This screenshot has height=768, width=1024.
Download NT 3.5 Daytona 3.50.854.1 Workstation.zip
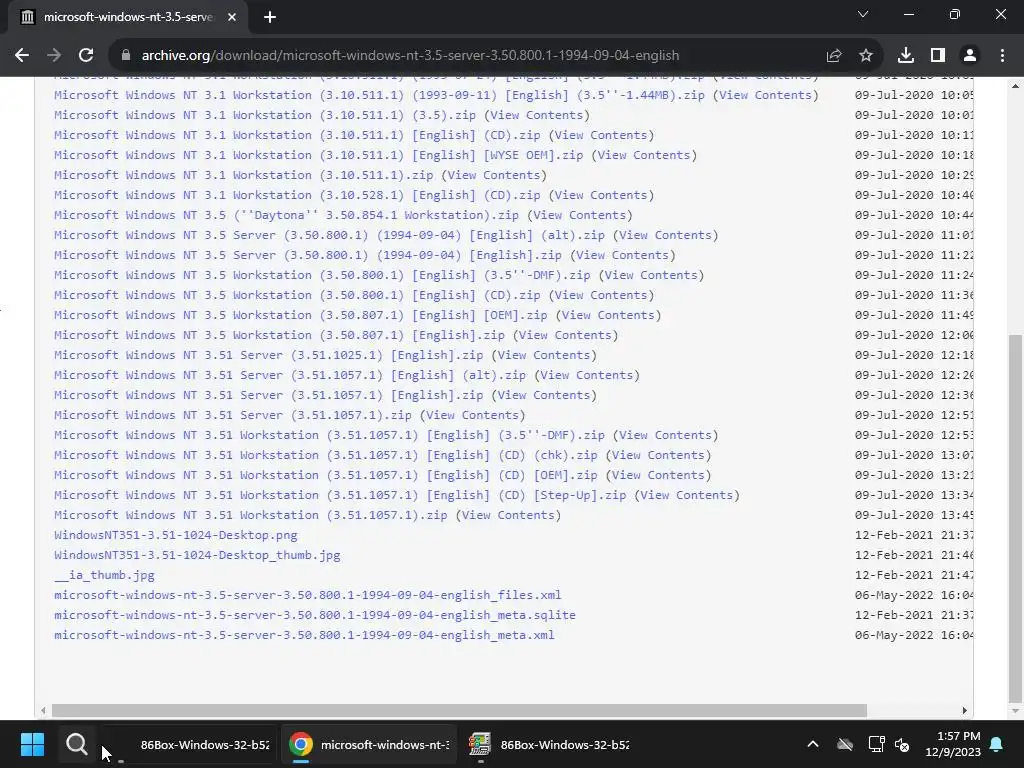click(x=286, y=215)
